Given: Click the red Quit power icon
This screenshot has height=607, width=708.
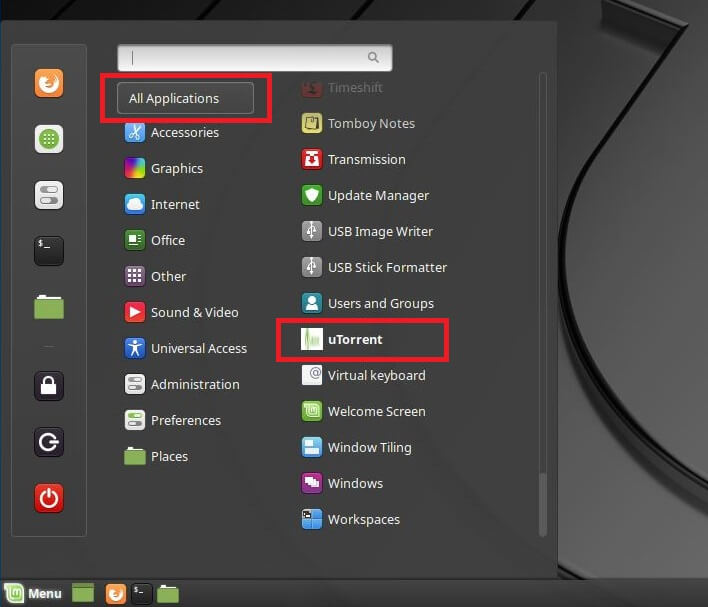Looking at the screenshot, I should tap(49, 498).
